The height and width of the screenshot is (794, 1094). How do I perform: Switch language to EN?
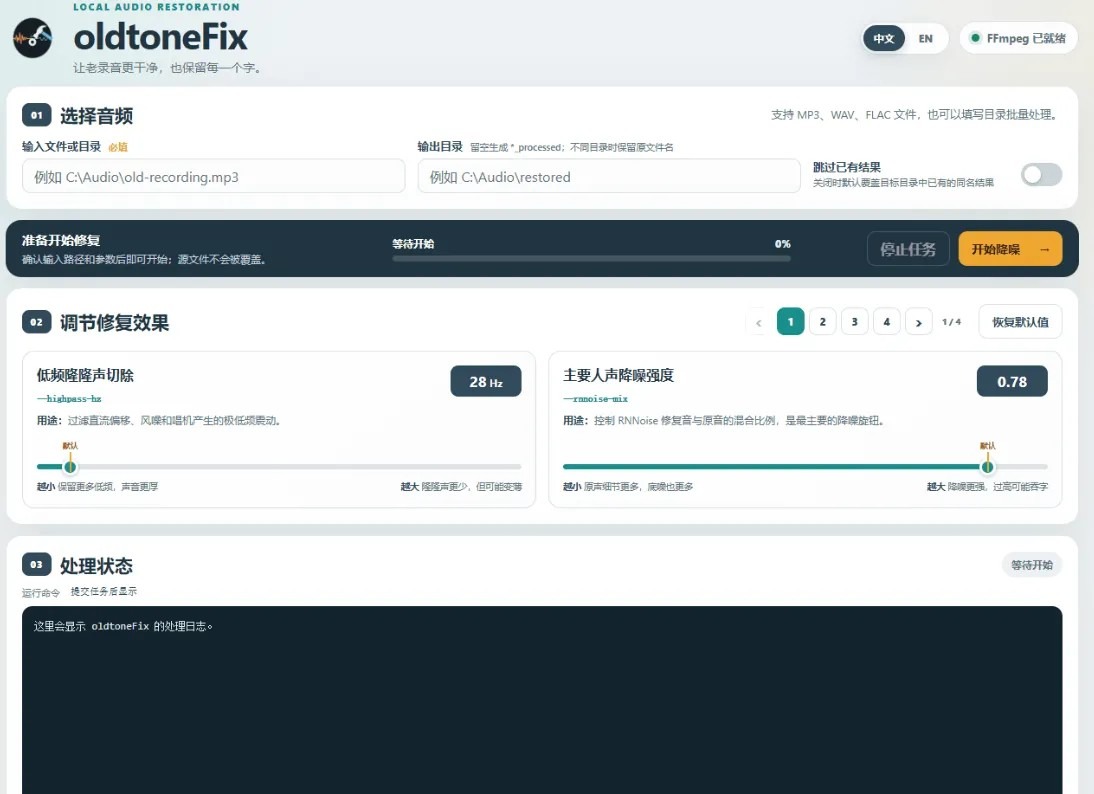point(925,38)
